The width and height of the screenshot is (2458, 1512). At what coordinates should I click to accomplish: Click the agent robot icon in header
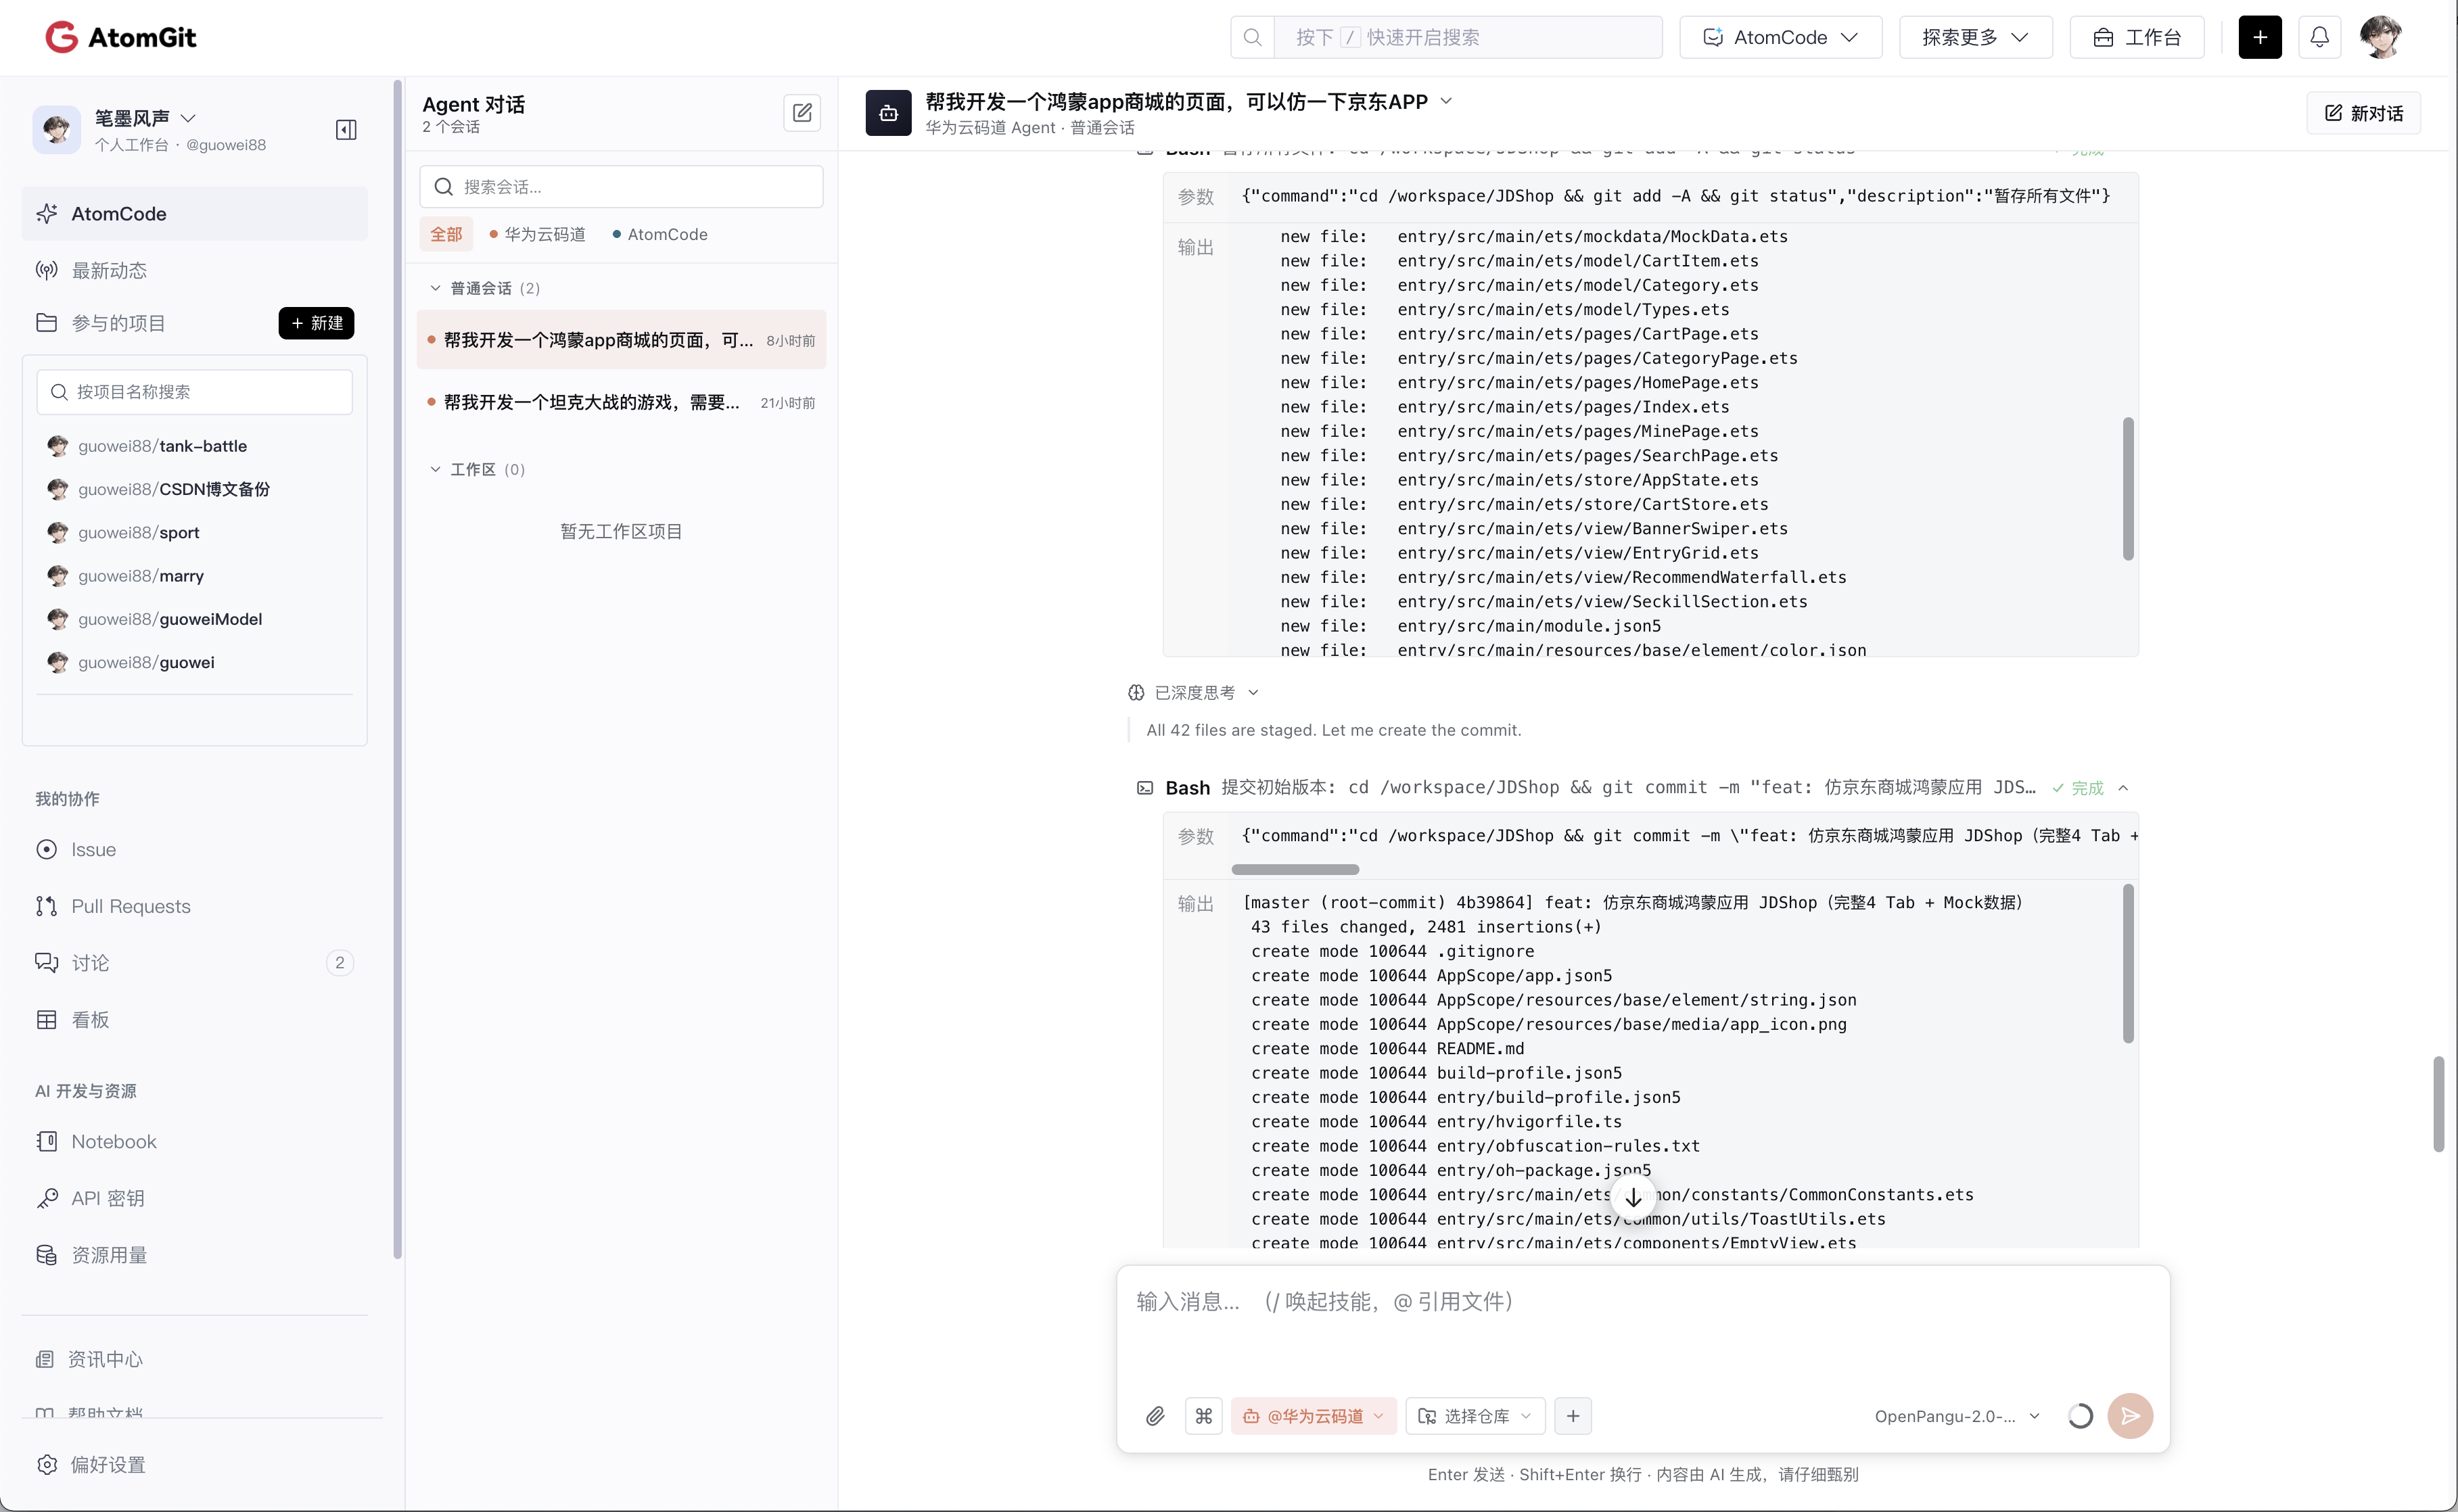coord(888,113)
